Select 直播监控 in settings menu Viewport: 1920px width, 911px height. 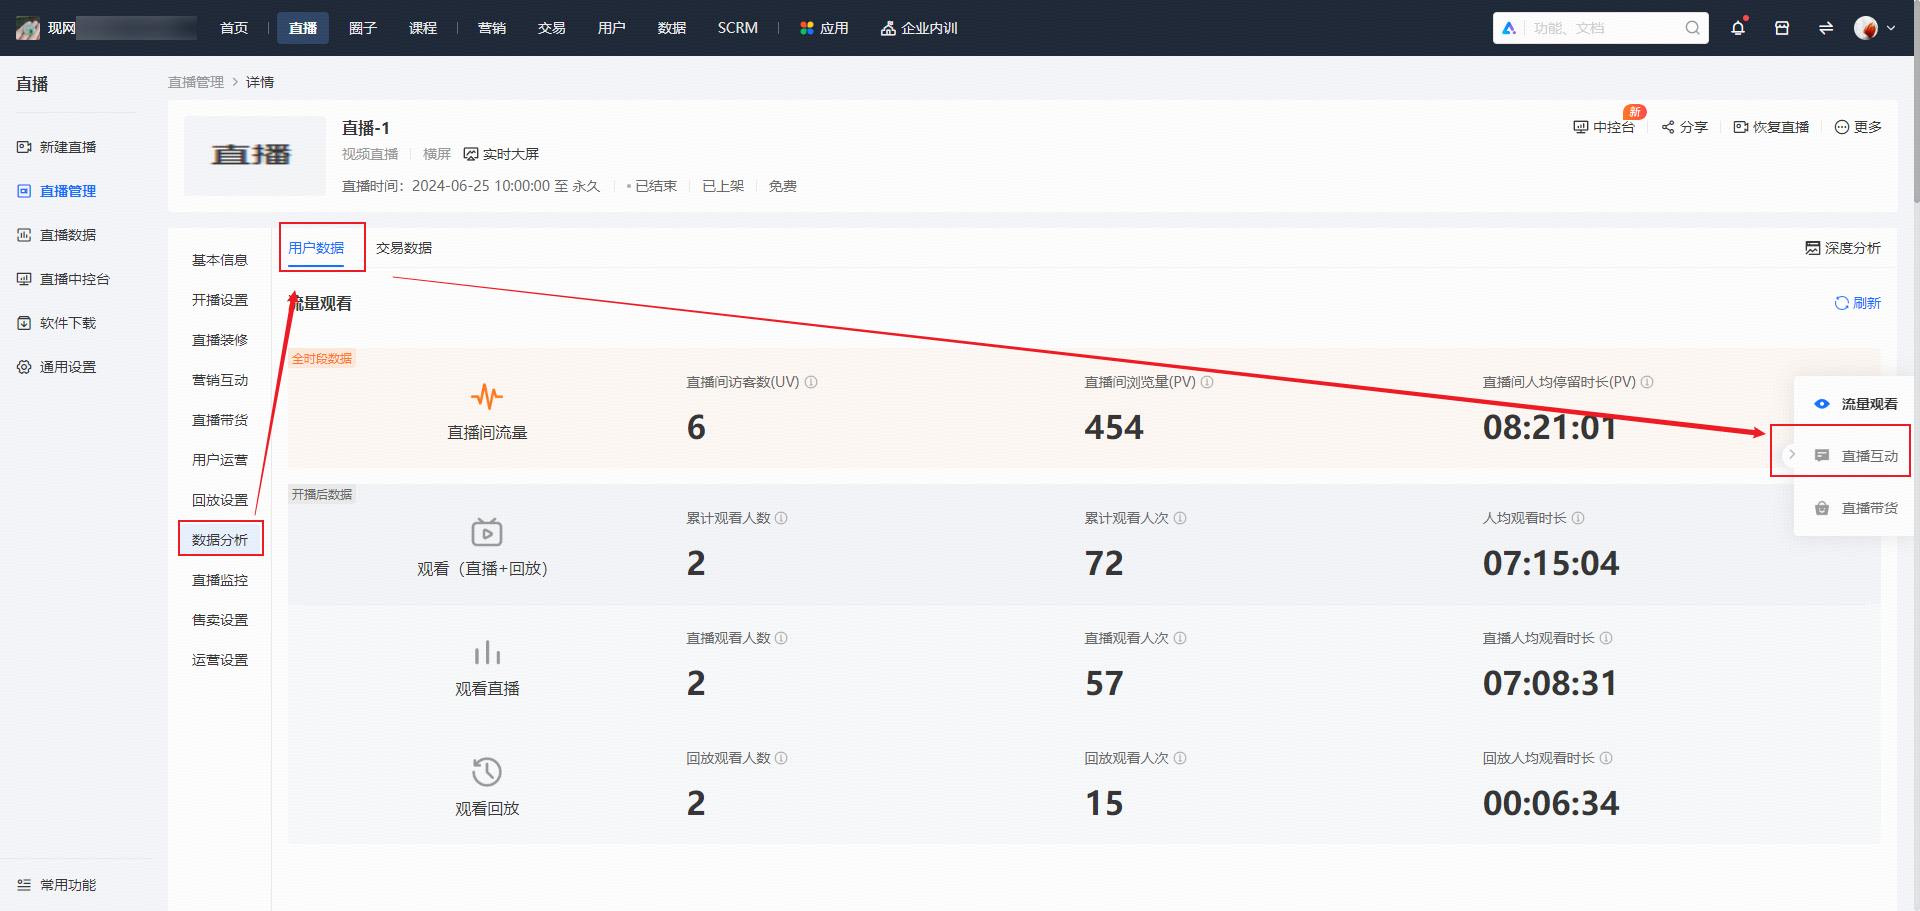pyautogui.click(x=220, y=580)
